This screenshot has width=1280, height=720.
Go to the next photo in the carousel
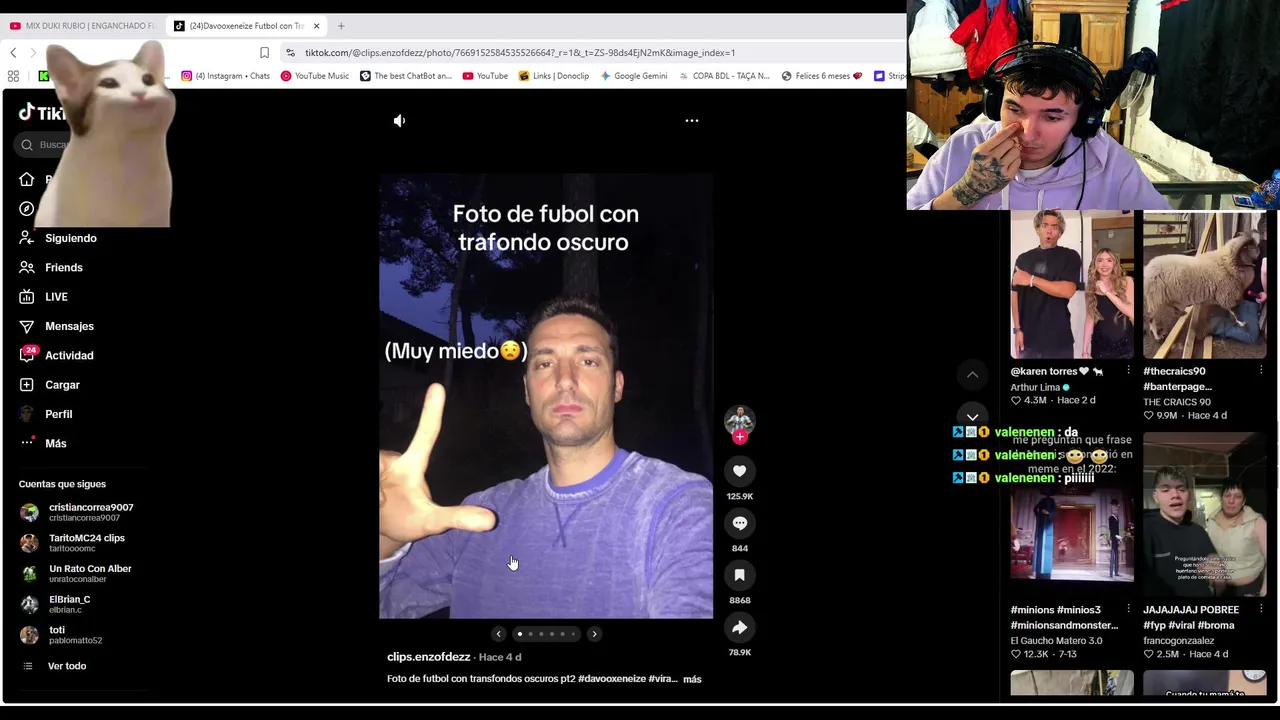594,634
